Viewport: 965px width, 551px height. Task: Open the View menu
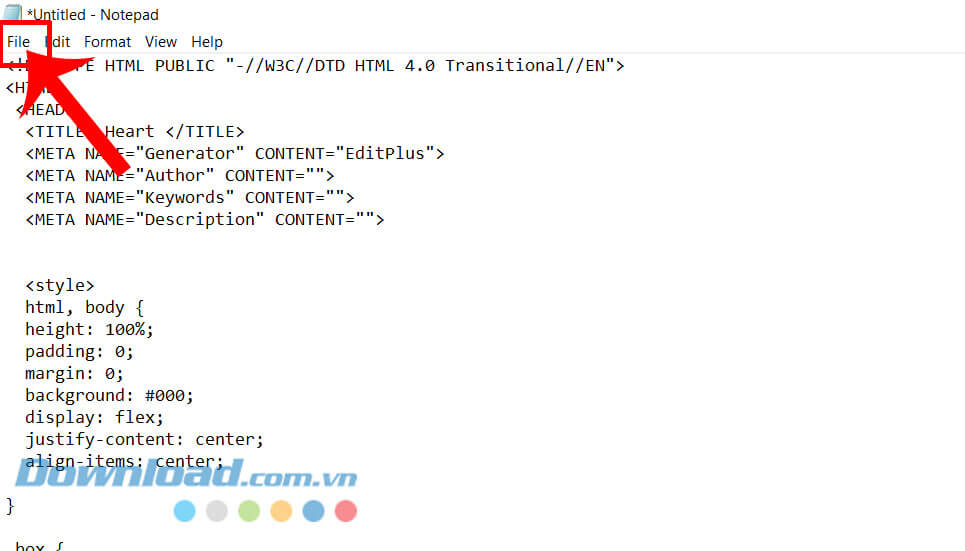pyautogui.click(x=160, y=42)
